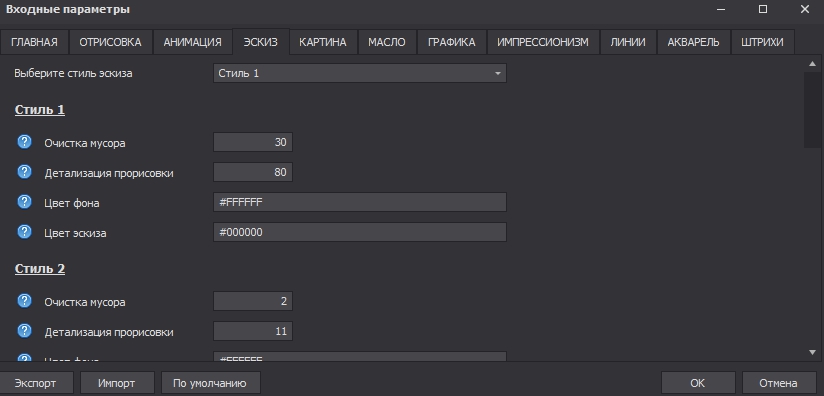Click help icon for Style 1 Детализация прорисовки

[x=24, y=172]
